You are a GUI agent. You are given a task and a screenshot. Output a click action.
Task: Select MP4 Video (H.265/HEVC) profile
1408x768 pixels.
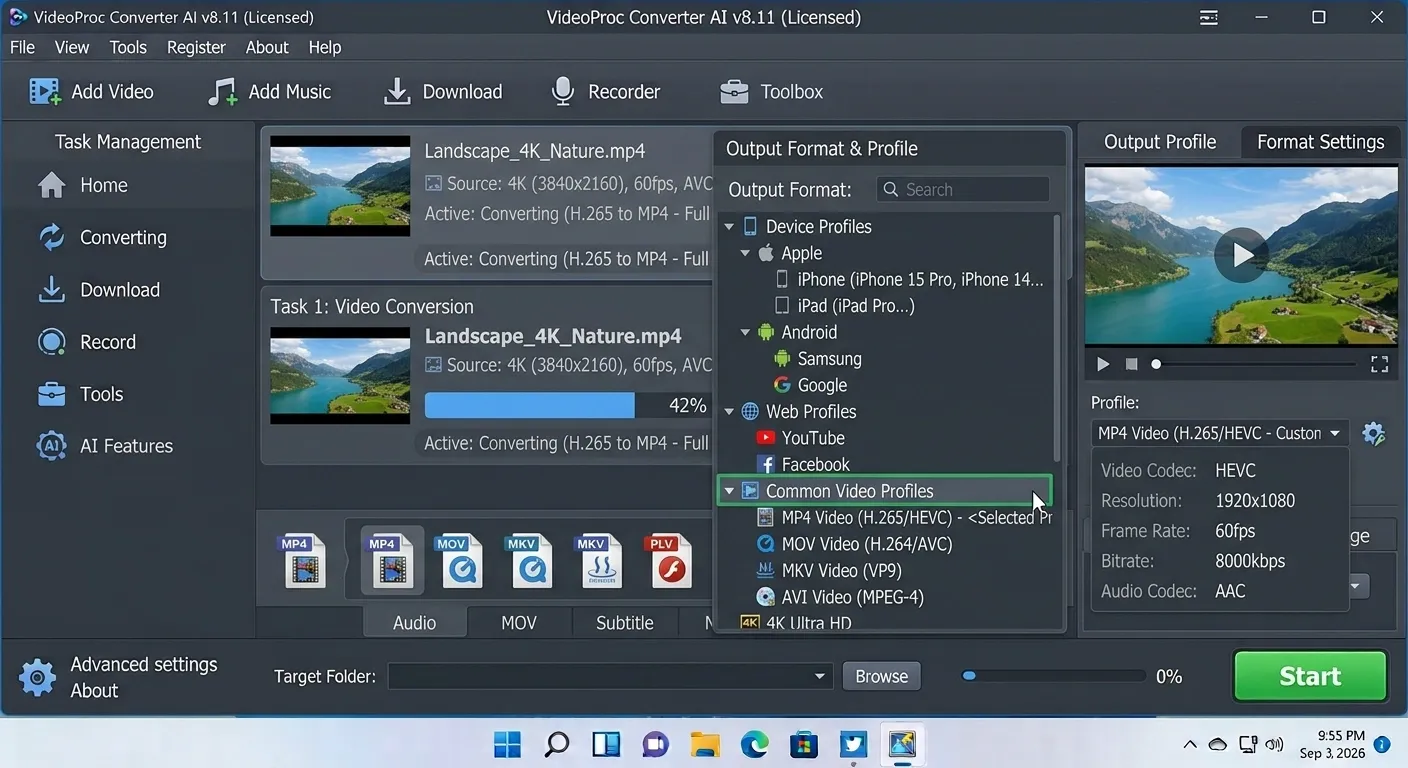click(904, 517)
